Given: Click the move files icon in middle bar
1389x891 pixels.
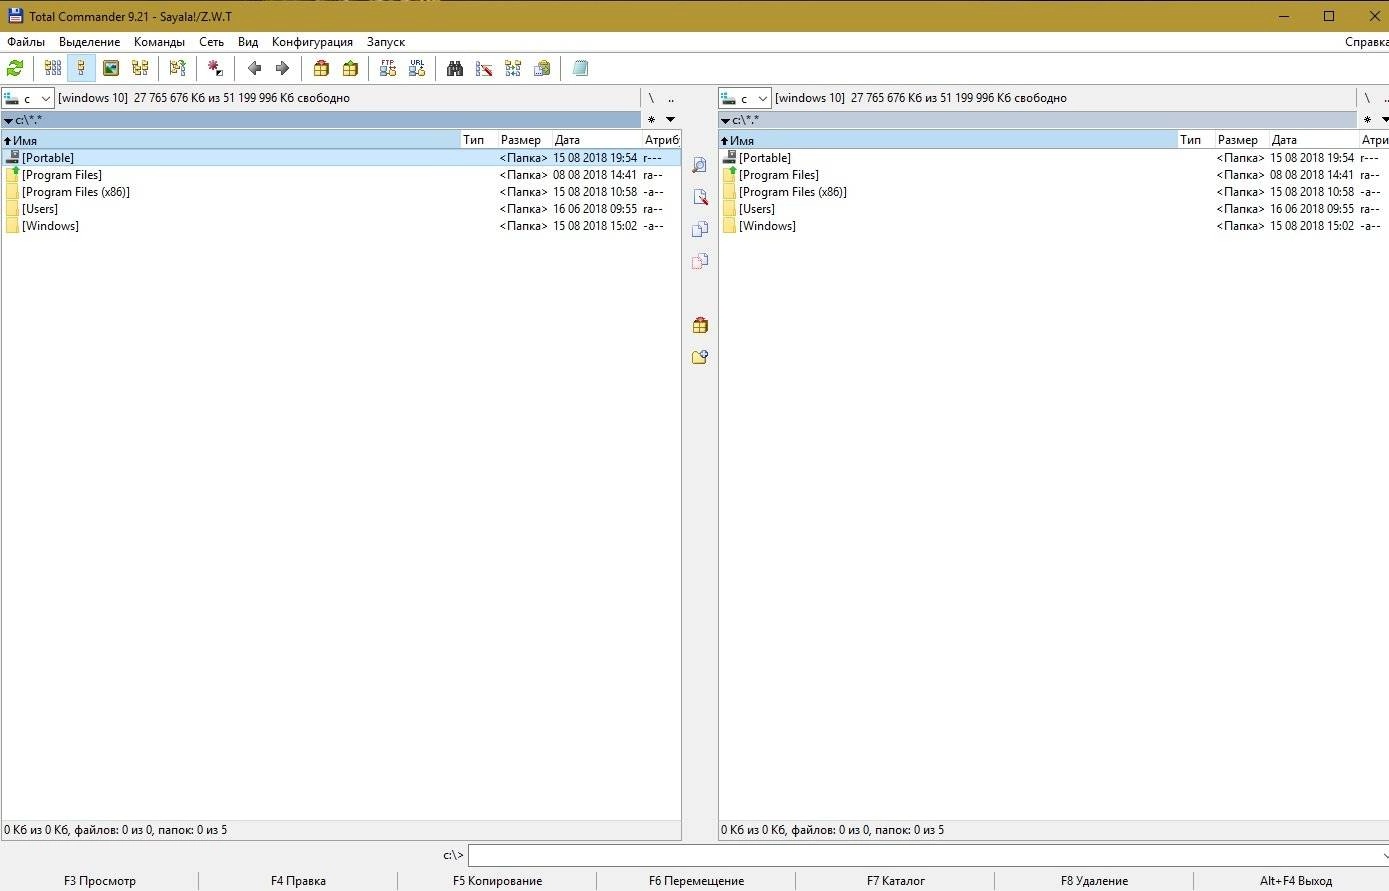Looking at the screenshot, I should [700, 261].
